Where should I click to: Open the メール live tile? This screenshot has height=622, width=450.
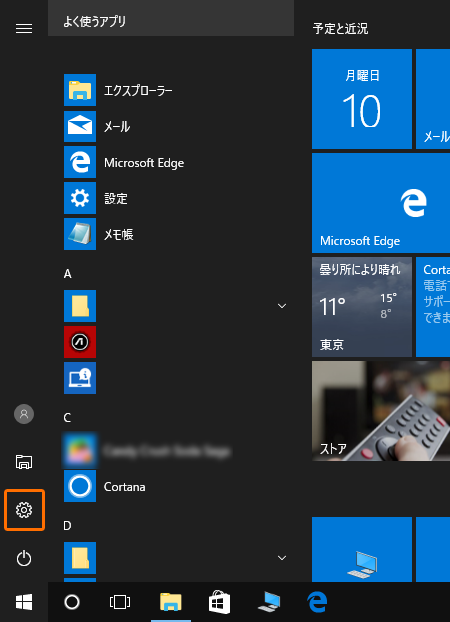click(x=433, y=99)
